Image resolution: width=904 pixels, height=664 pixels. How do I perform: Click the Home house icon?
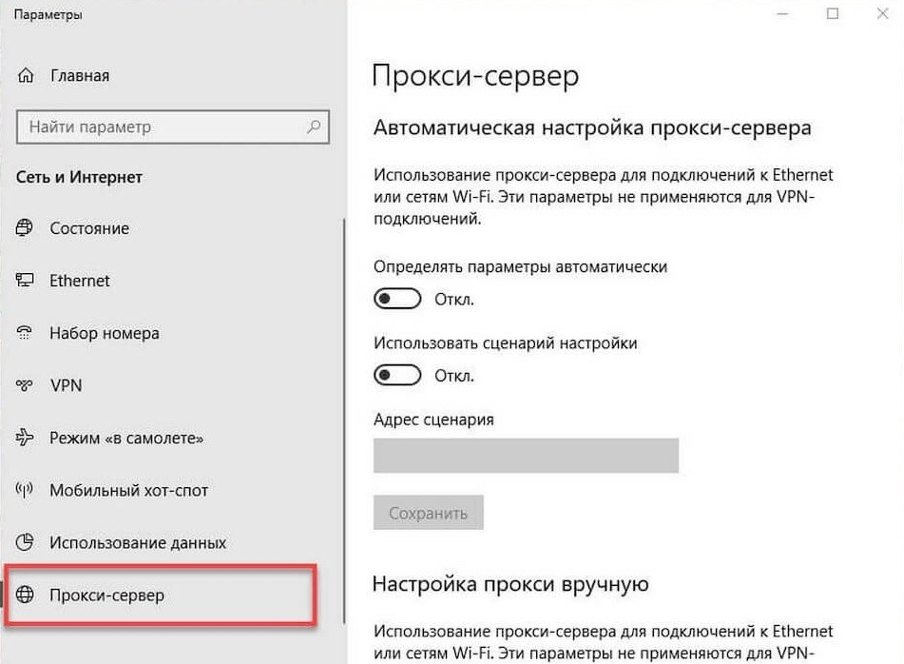(25, 76)
